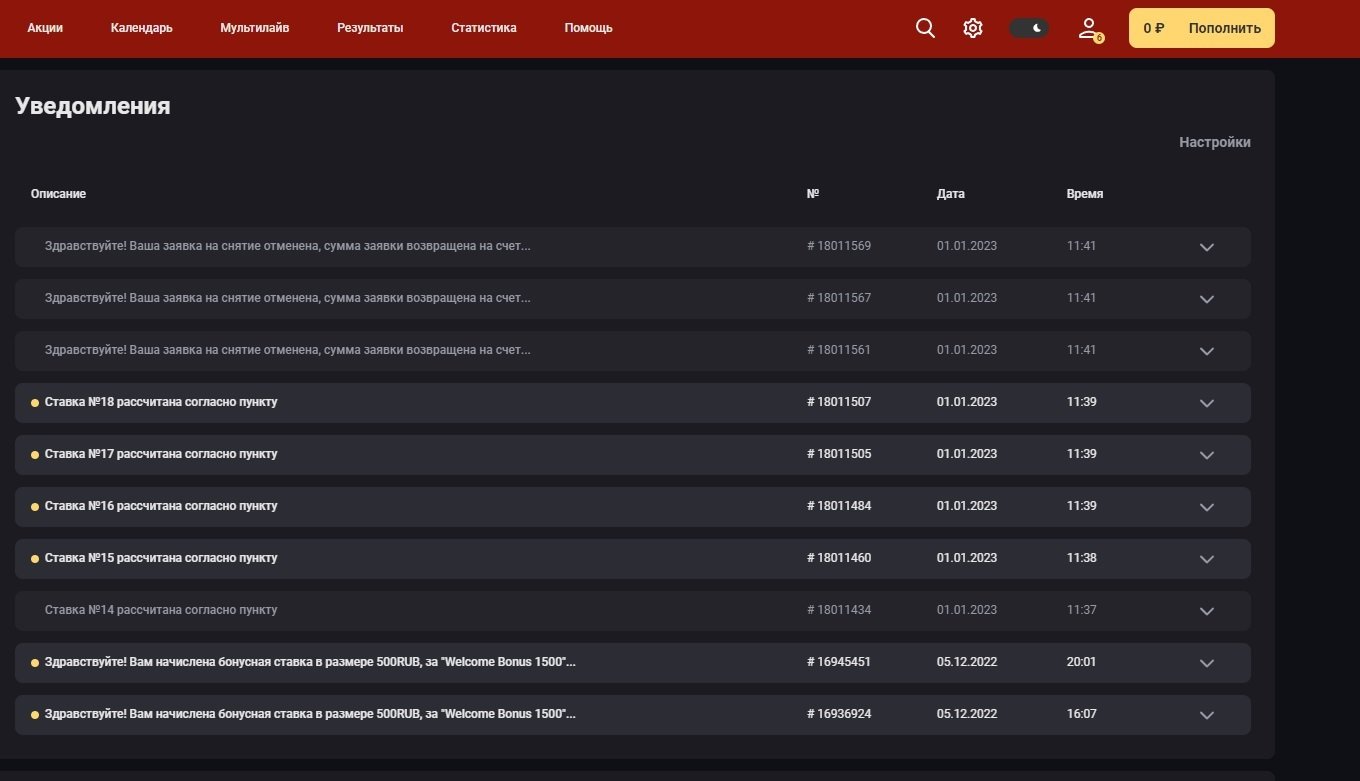Click the 0 ₽ balance display
The width and height of the screenshot is (1360, 781).
click(x=1153, y=28)
